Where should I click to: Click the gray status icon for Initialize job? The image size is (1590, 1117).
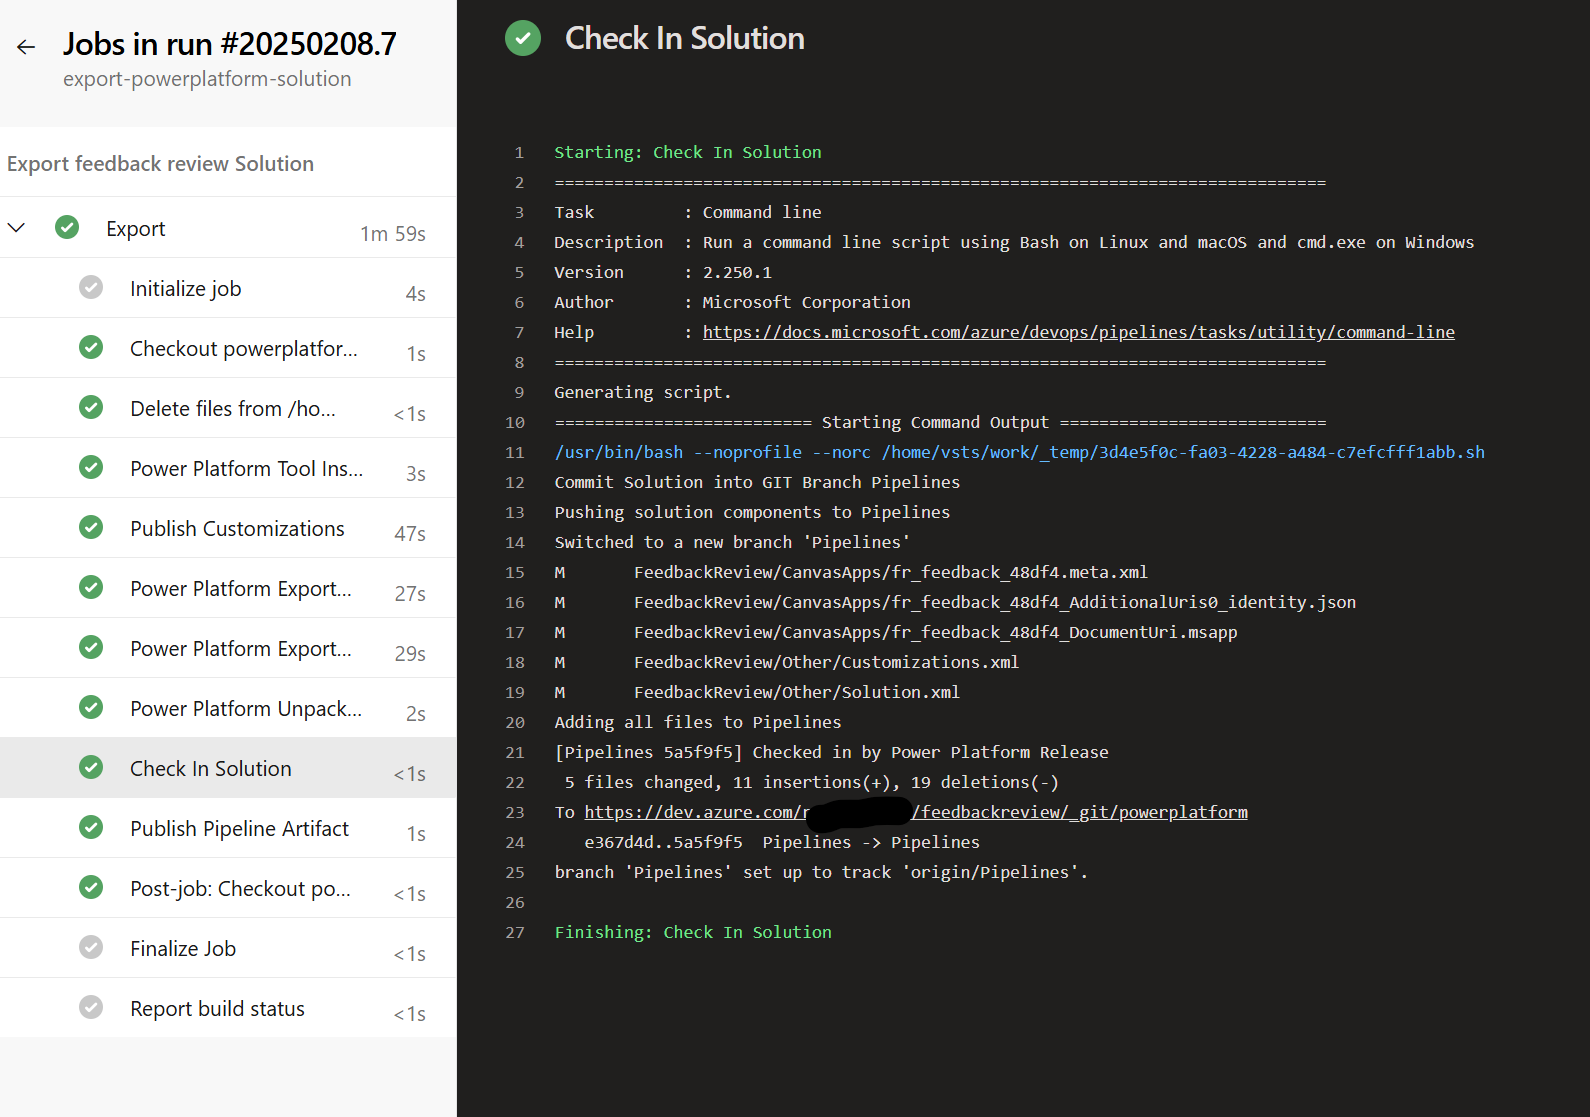(91, 288)
